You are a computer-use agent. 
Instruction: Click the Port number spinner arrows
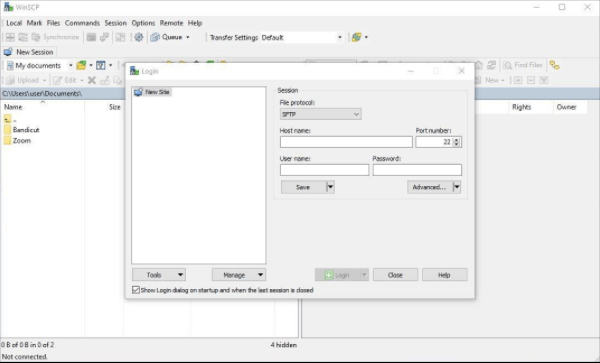coord(457,142)
